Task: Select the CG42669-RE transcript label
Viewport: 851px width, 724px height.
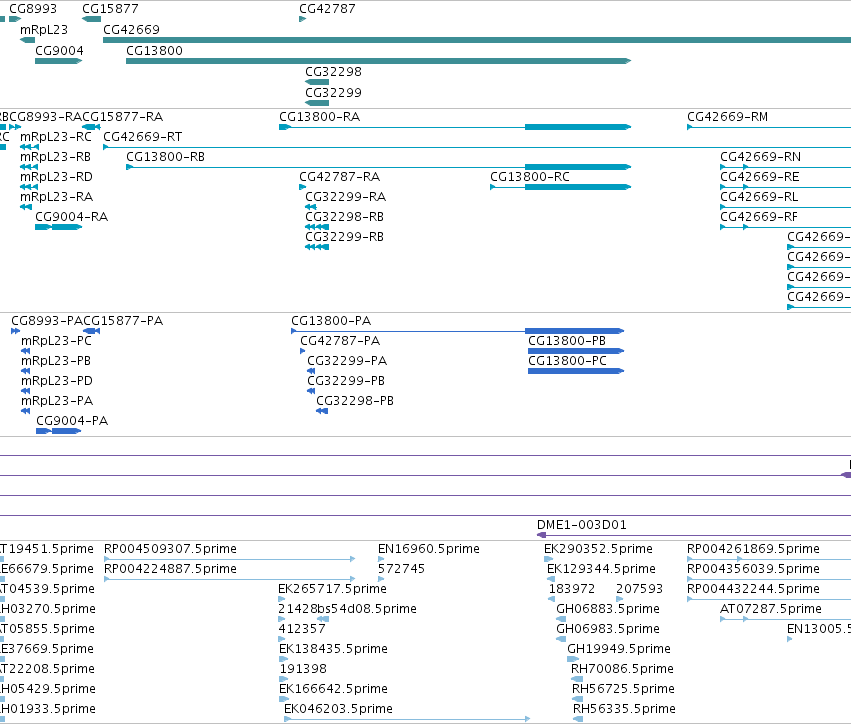Action: (x=760, y=177)
